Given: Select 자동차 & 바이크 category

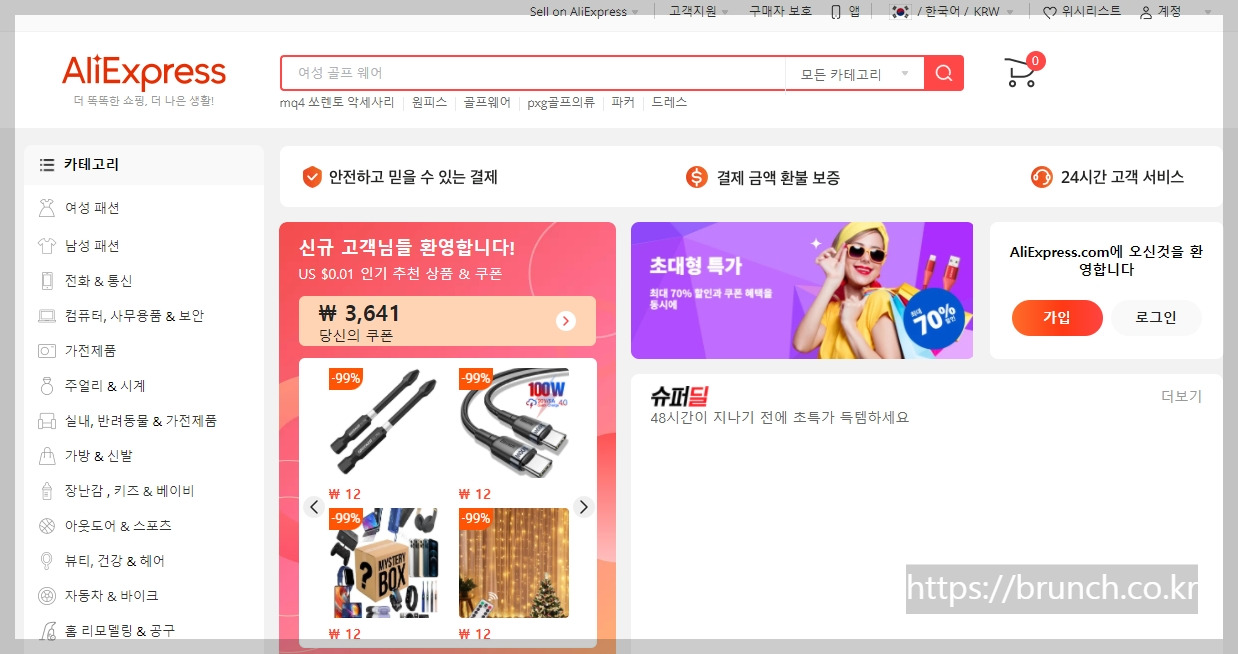Looking at the screenshot, I should 112,596.
